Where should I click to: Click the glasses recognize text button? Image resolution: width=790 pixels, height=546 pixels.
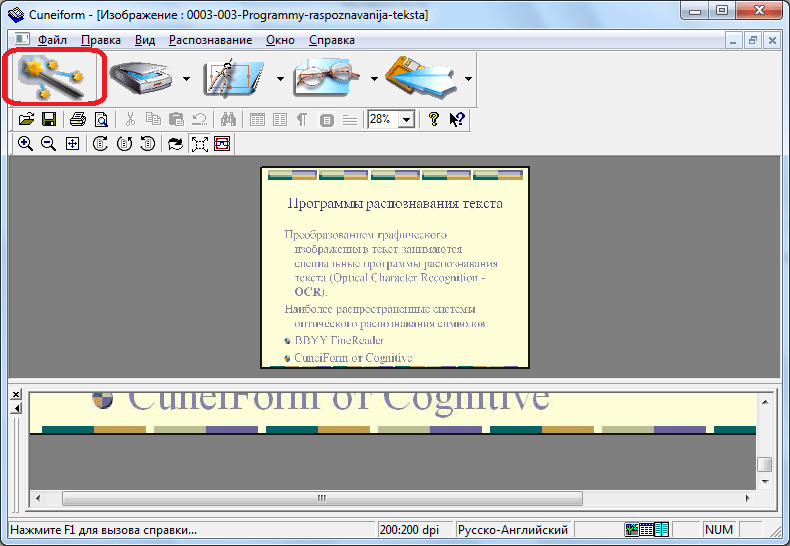[x=328, y=78]
